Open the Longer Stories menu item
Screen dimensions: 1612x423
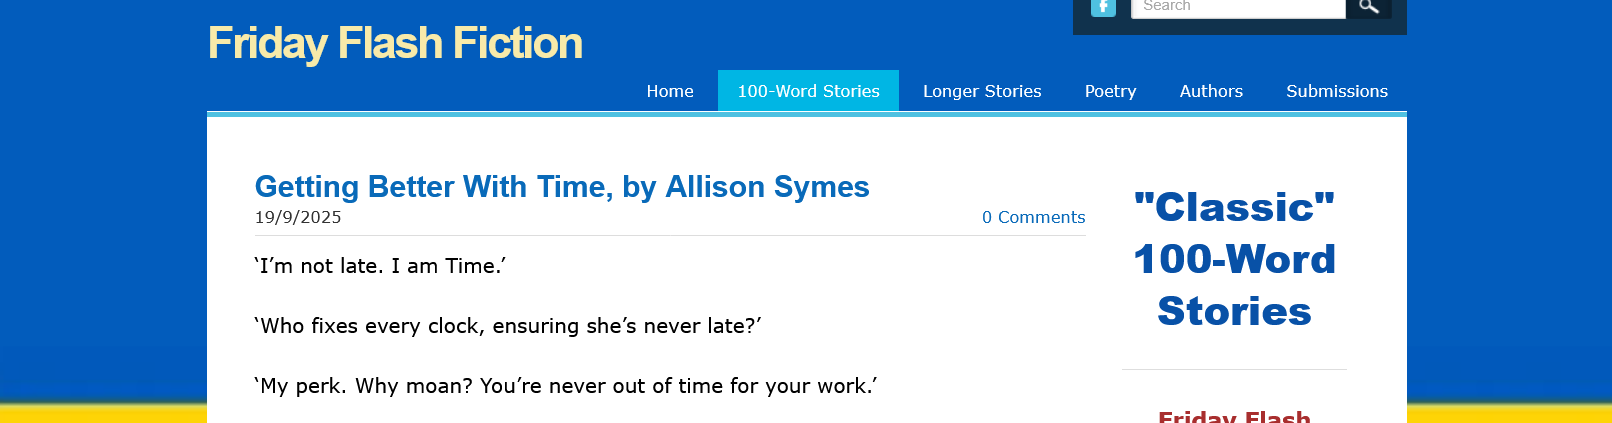click(x=982, y=91)
